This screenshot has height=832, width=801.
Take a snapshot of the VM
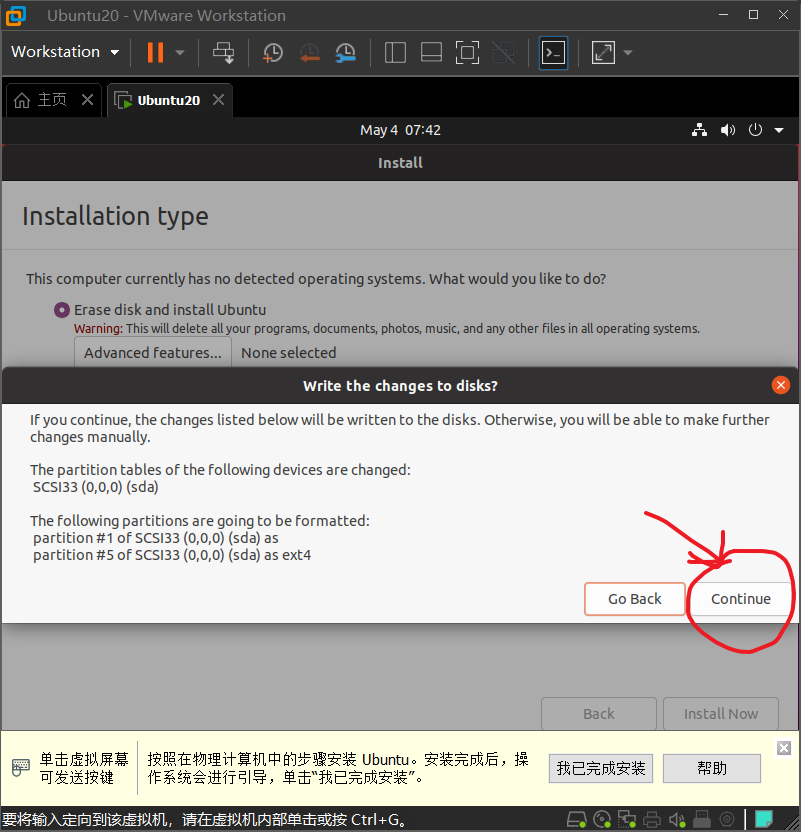(x=273, y=53)
